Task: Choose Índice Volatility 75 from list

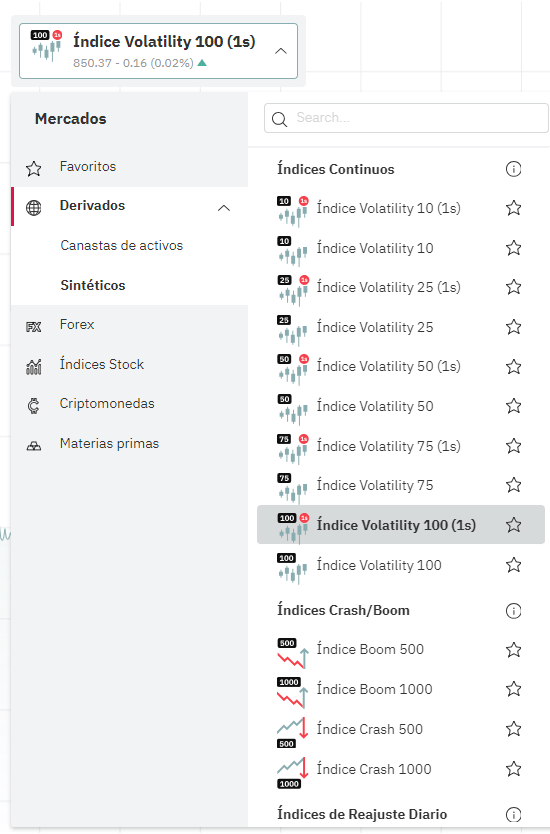Action: 401,485
